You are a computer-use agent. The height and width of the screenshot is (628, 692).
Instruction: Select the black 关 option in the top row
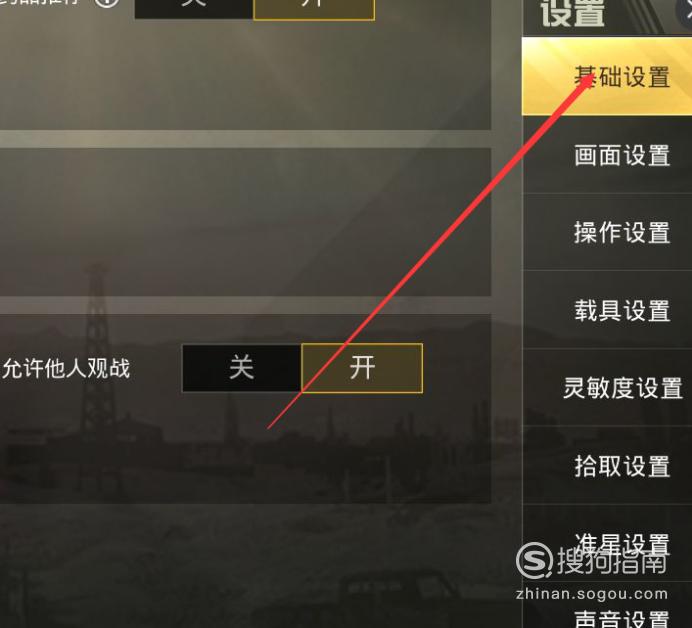[194, 8]
